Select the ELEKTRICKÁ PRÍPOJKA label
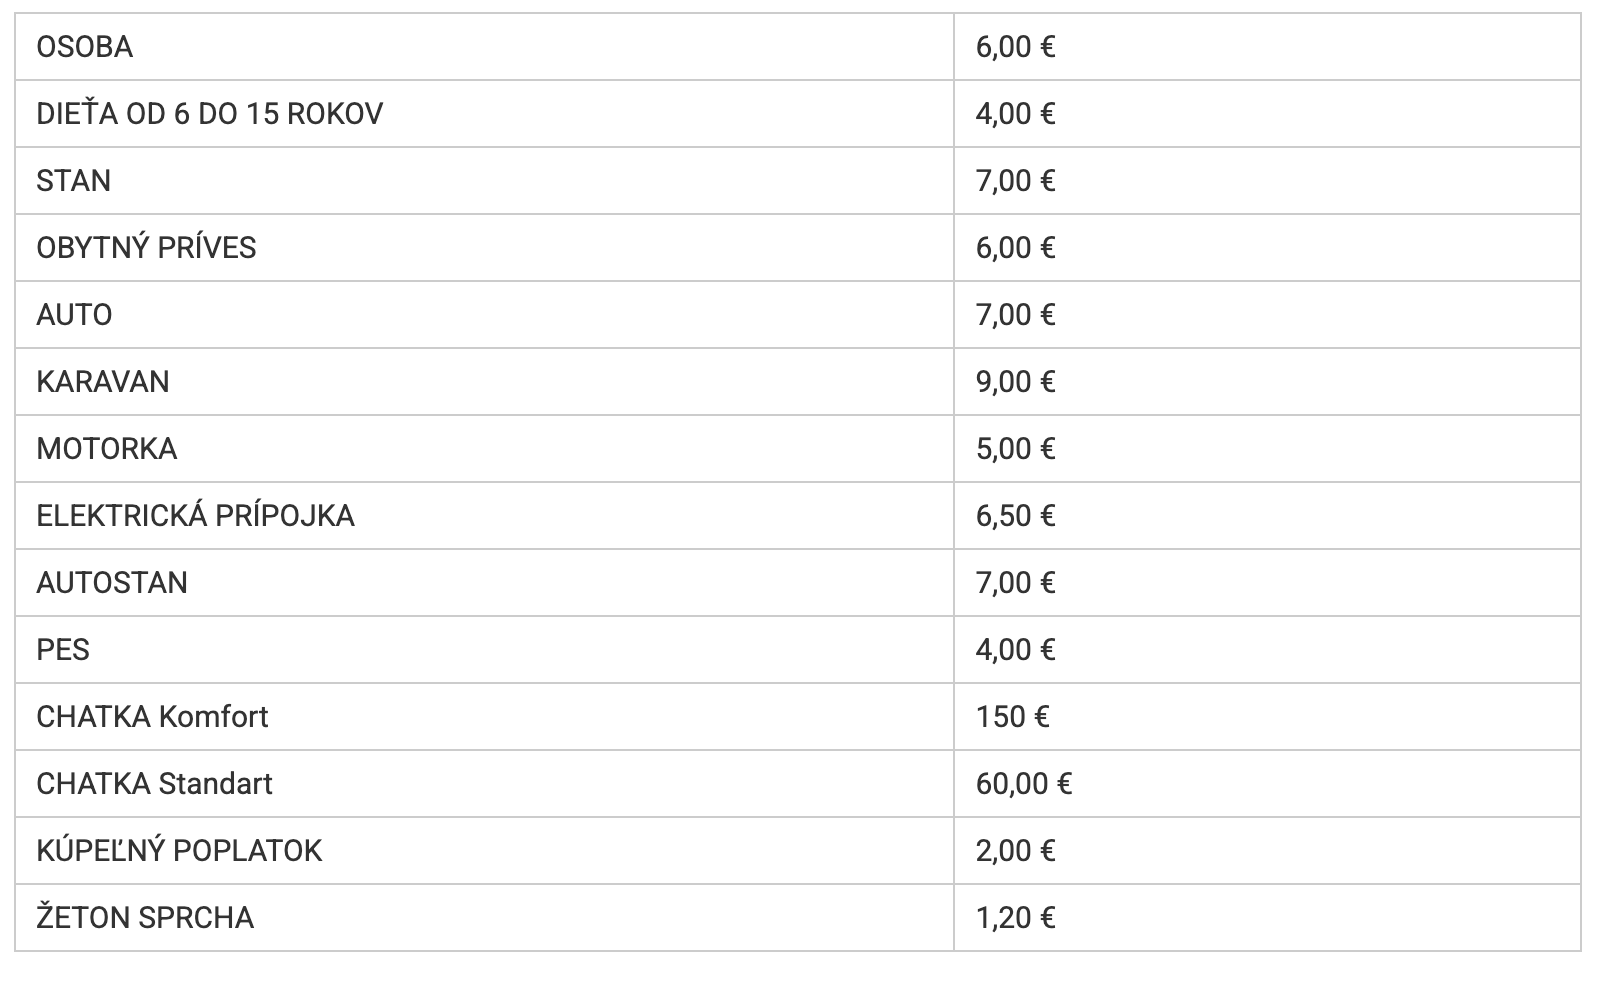The height and width of the screenshot is (984, 1604). click(x=195, y=516)
